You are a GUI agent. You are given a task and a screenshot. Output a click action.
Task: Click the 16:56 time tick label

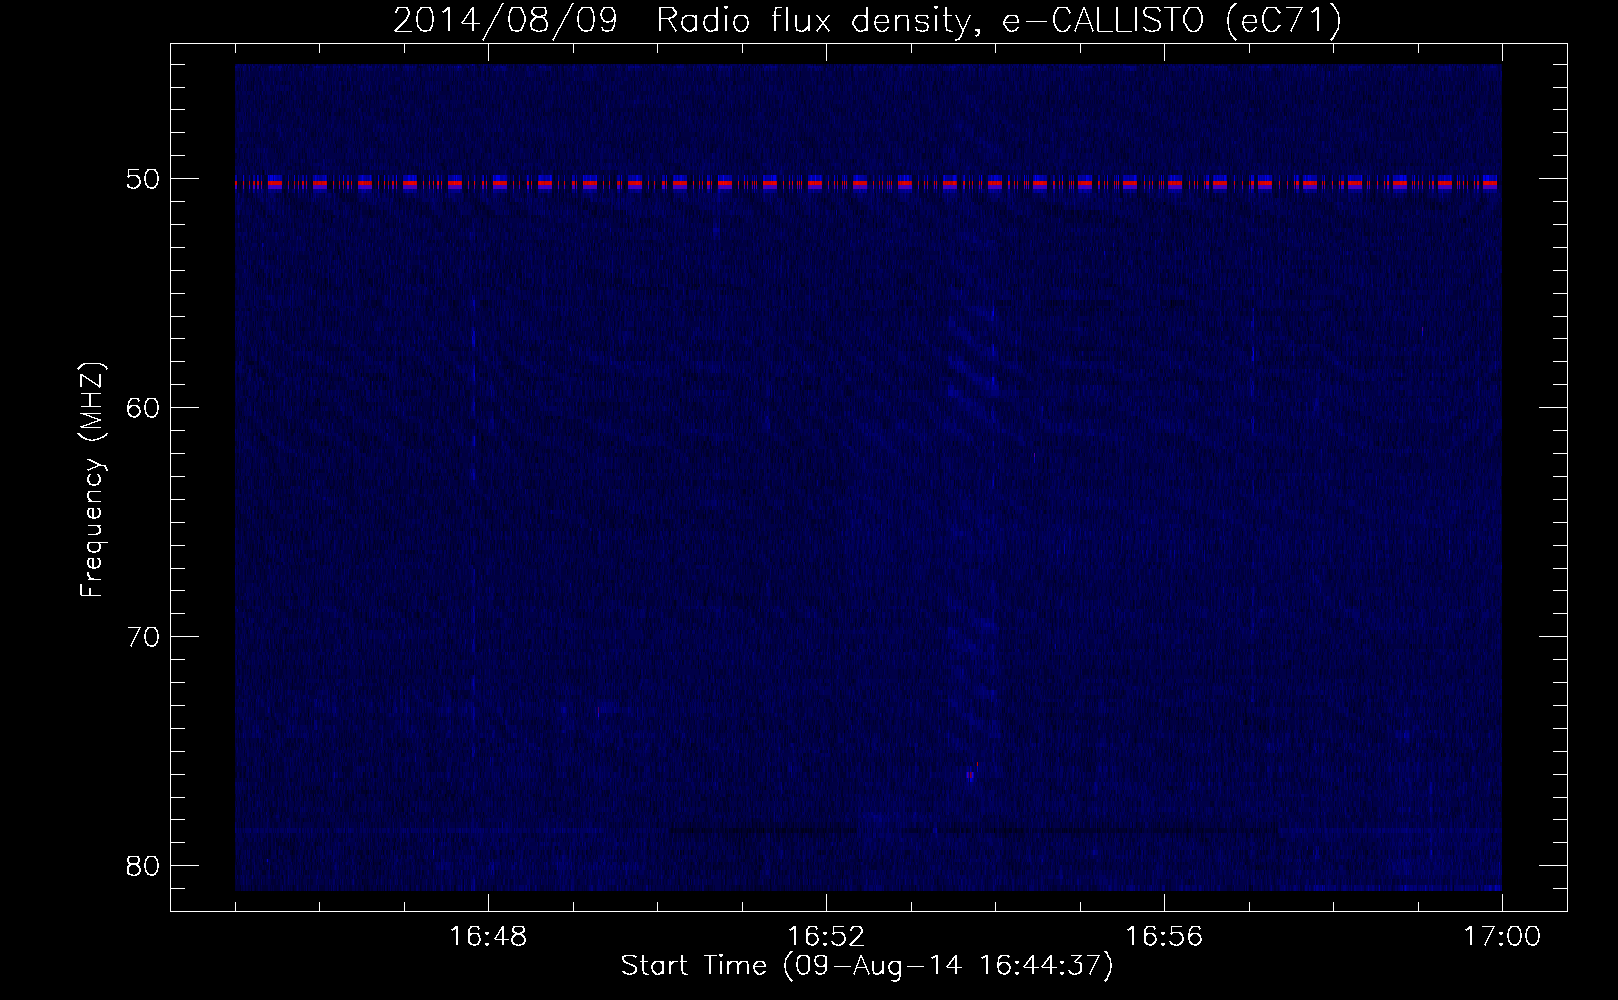1164,938
